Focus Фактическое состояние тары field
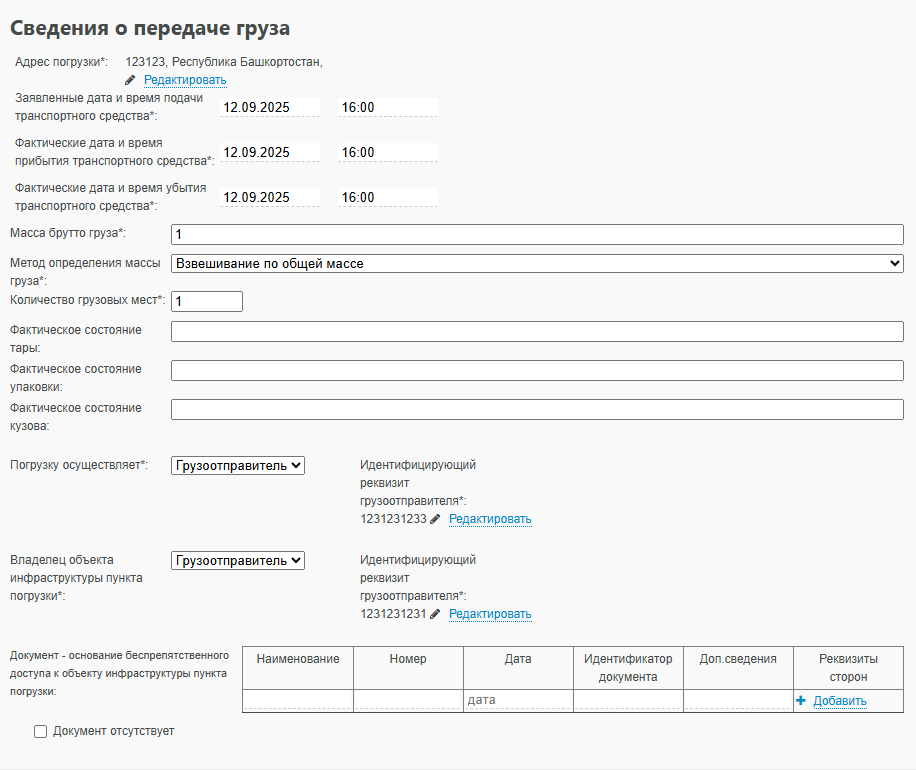The image size is (916, 770). 537,331
